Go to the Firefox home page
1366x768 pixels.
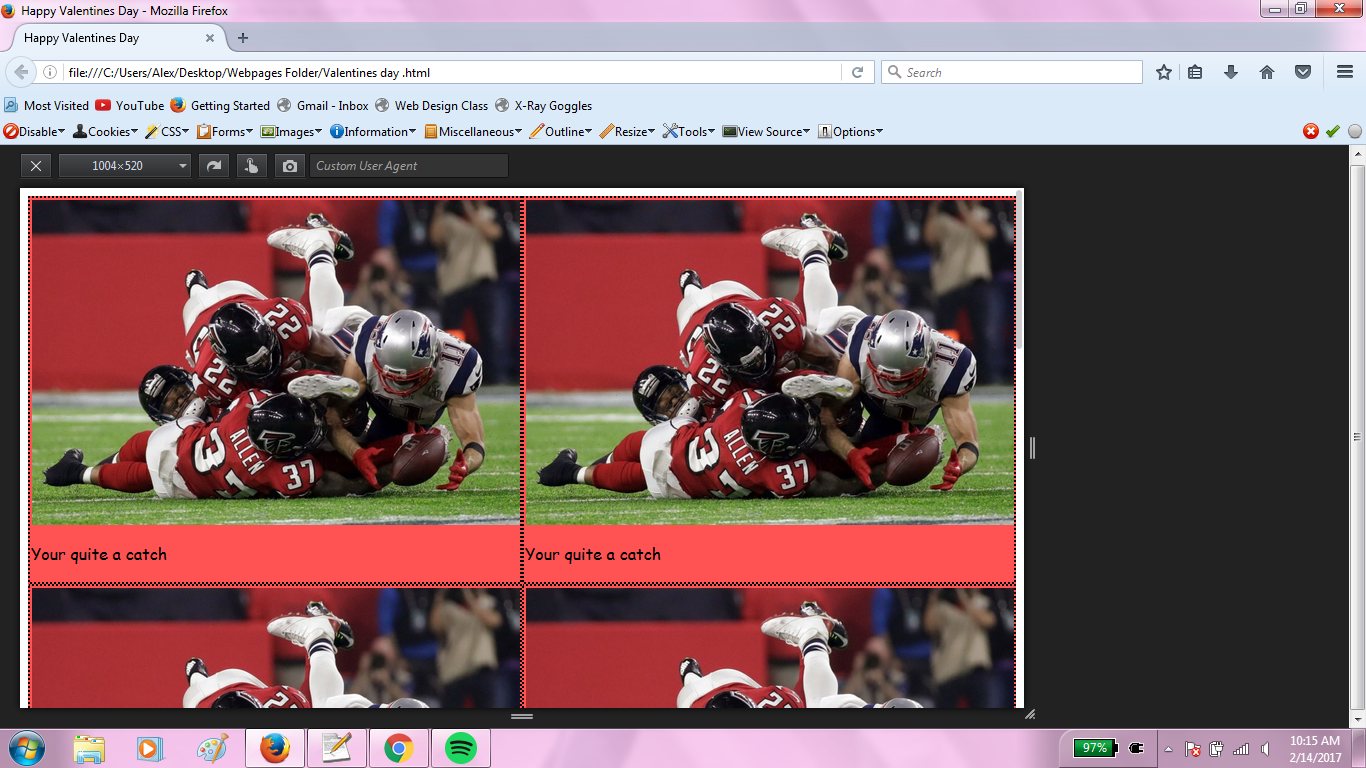[x=1267, y=72]
